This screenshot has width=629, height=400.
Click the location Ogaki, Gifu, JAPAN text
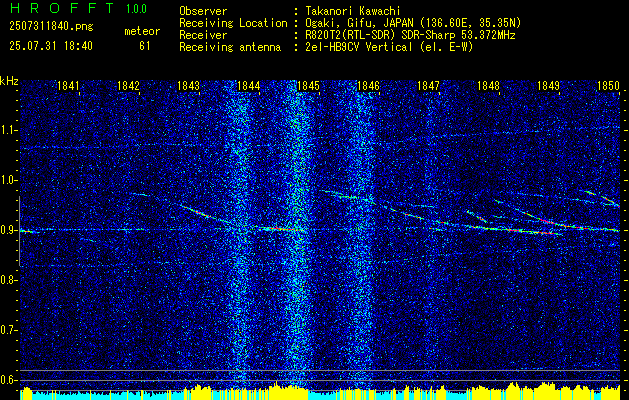413,23
